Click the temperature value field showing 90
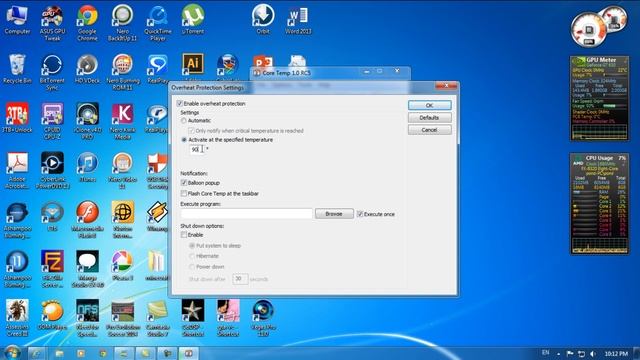640x360 pixels. point(196,149)
